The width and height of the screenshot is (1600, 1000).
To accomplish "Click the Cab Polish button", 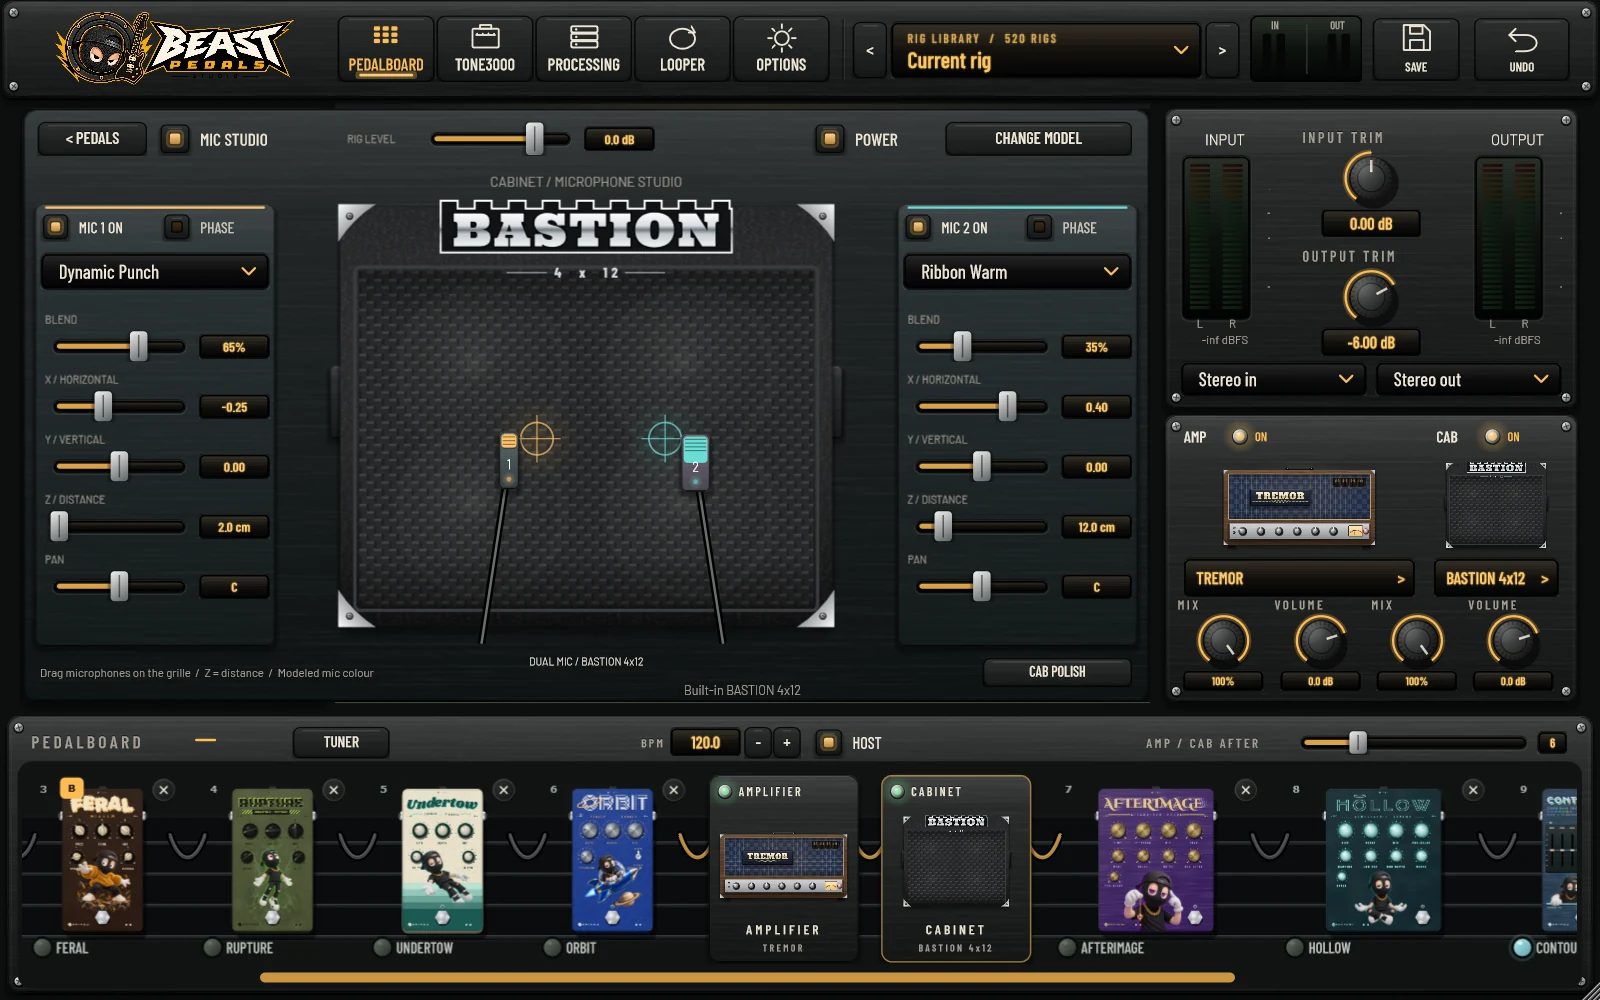I will click(x=1057, y=672).
